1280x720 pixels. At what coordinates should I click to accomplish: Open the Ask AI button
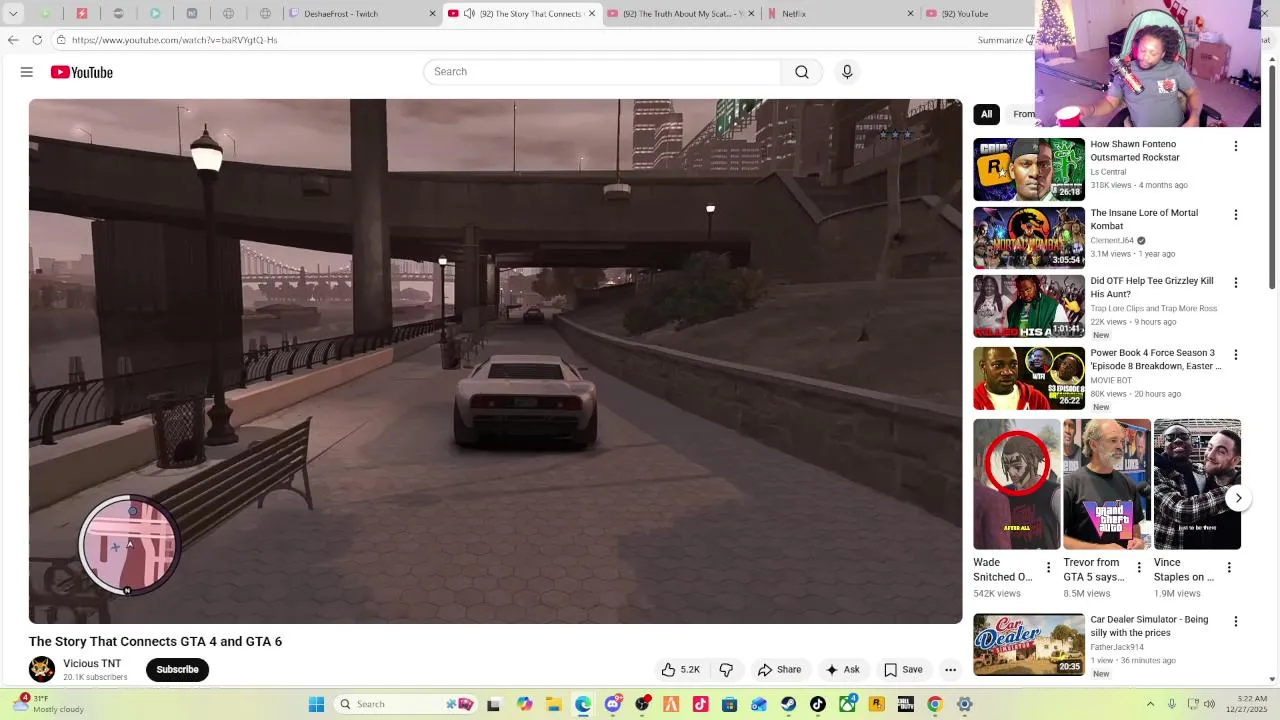coord(842,670)
